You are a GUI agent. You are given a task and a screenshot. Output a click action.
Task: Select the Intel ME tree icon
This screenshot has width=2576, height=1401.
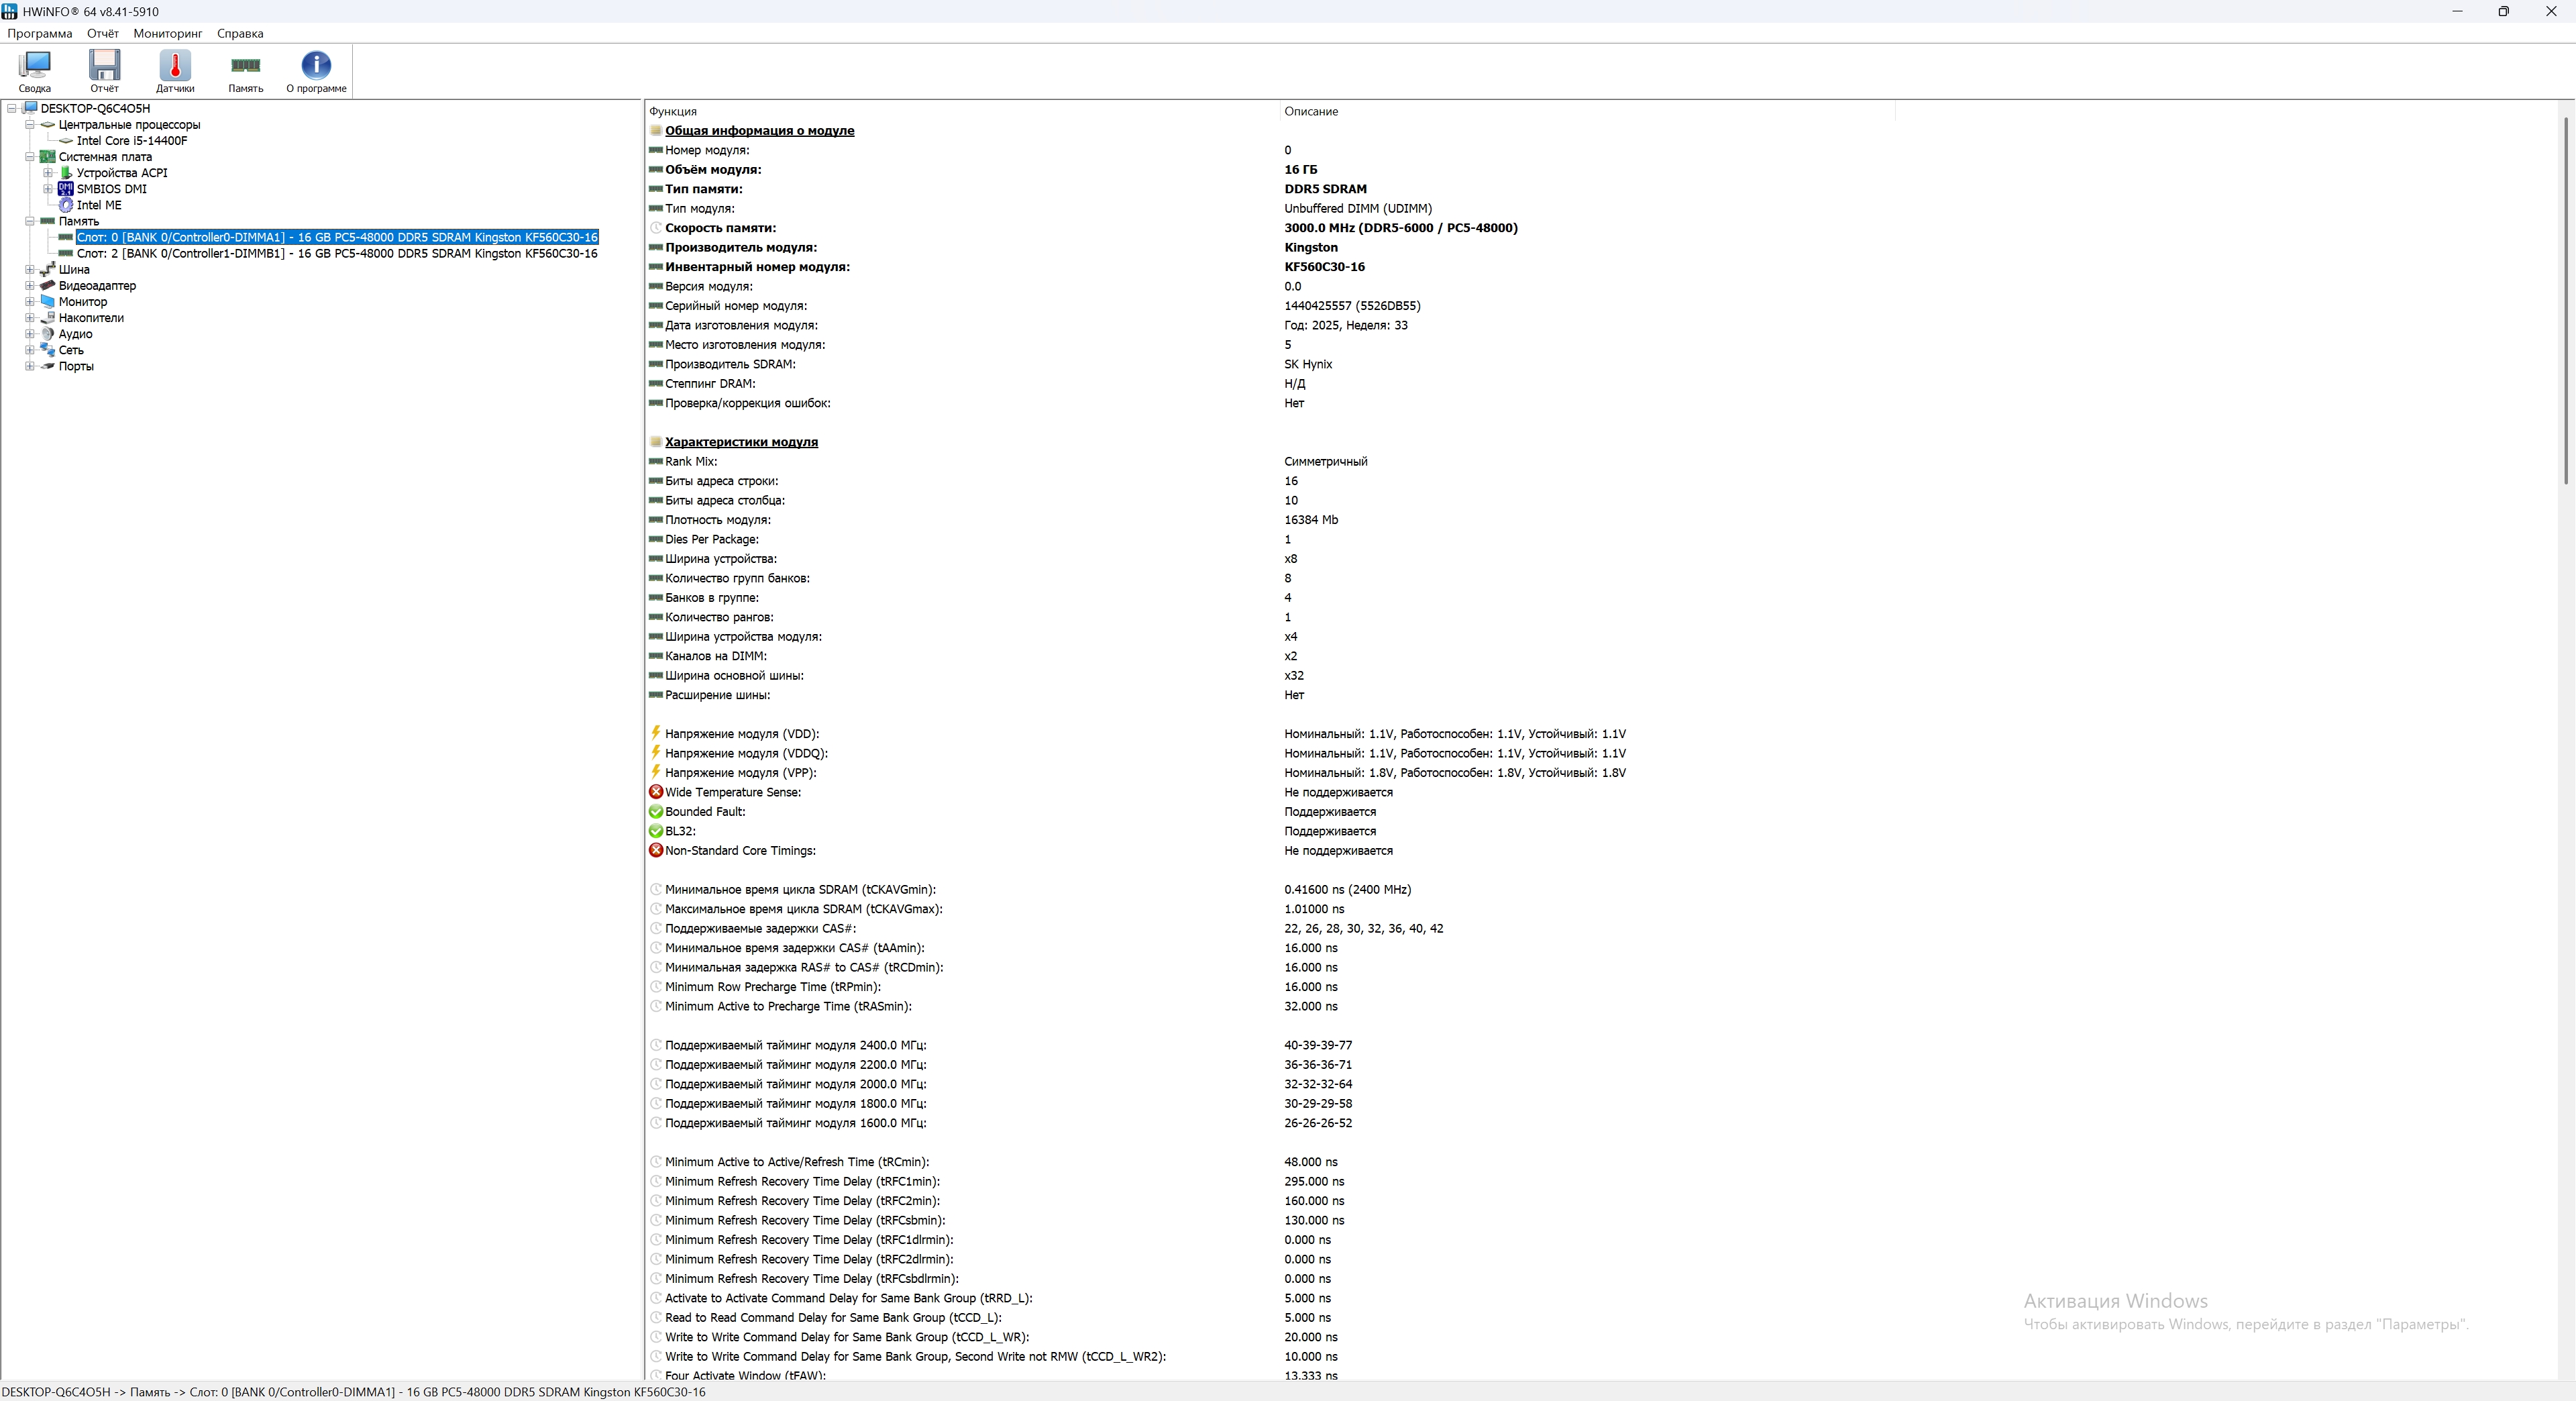[66, 205]
